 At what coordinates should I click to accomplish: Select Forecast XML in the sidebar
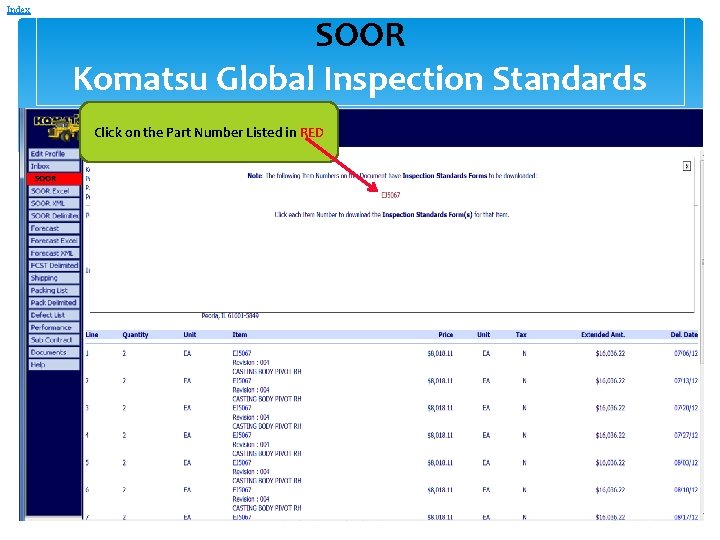tap(54, 253)
